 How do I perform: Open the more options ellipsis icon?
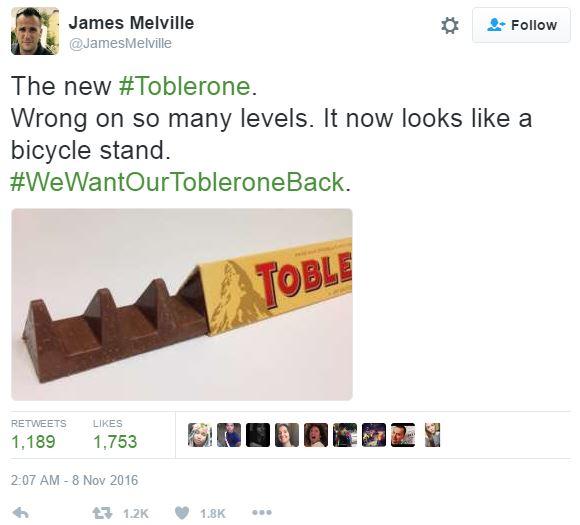point(262,512)
